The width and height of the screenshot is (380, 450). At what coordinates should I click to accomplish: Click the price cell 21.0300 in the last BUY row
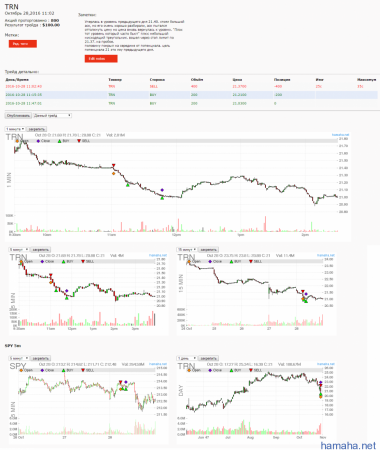click(239, 103)
